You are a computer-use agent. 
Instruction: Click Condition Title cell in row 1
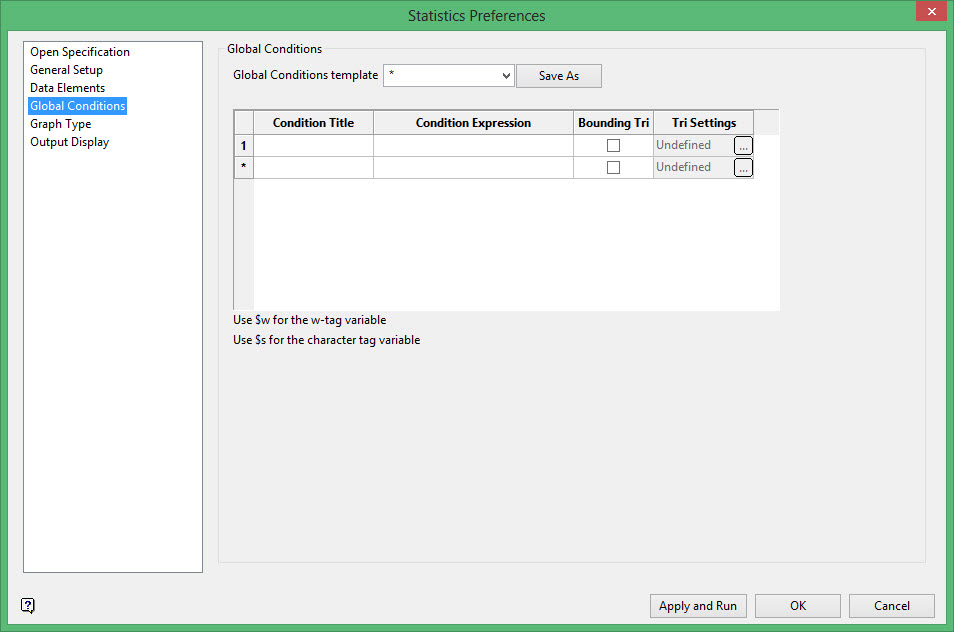pyautogui.click(x=313, y=146)
